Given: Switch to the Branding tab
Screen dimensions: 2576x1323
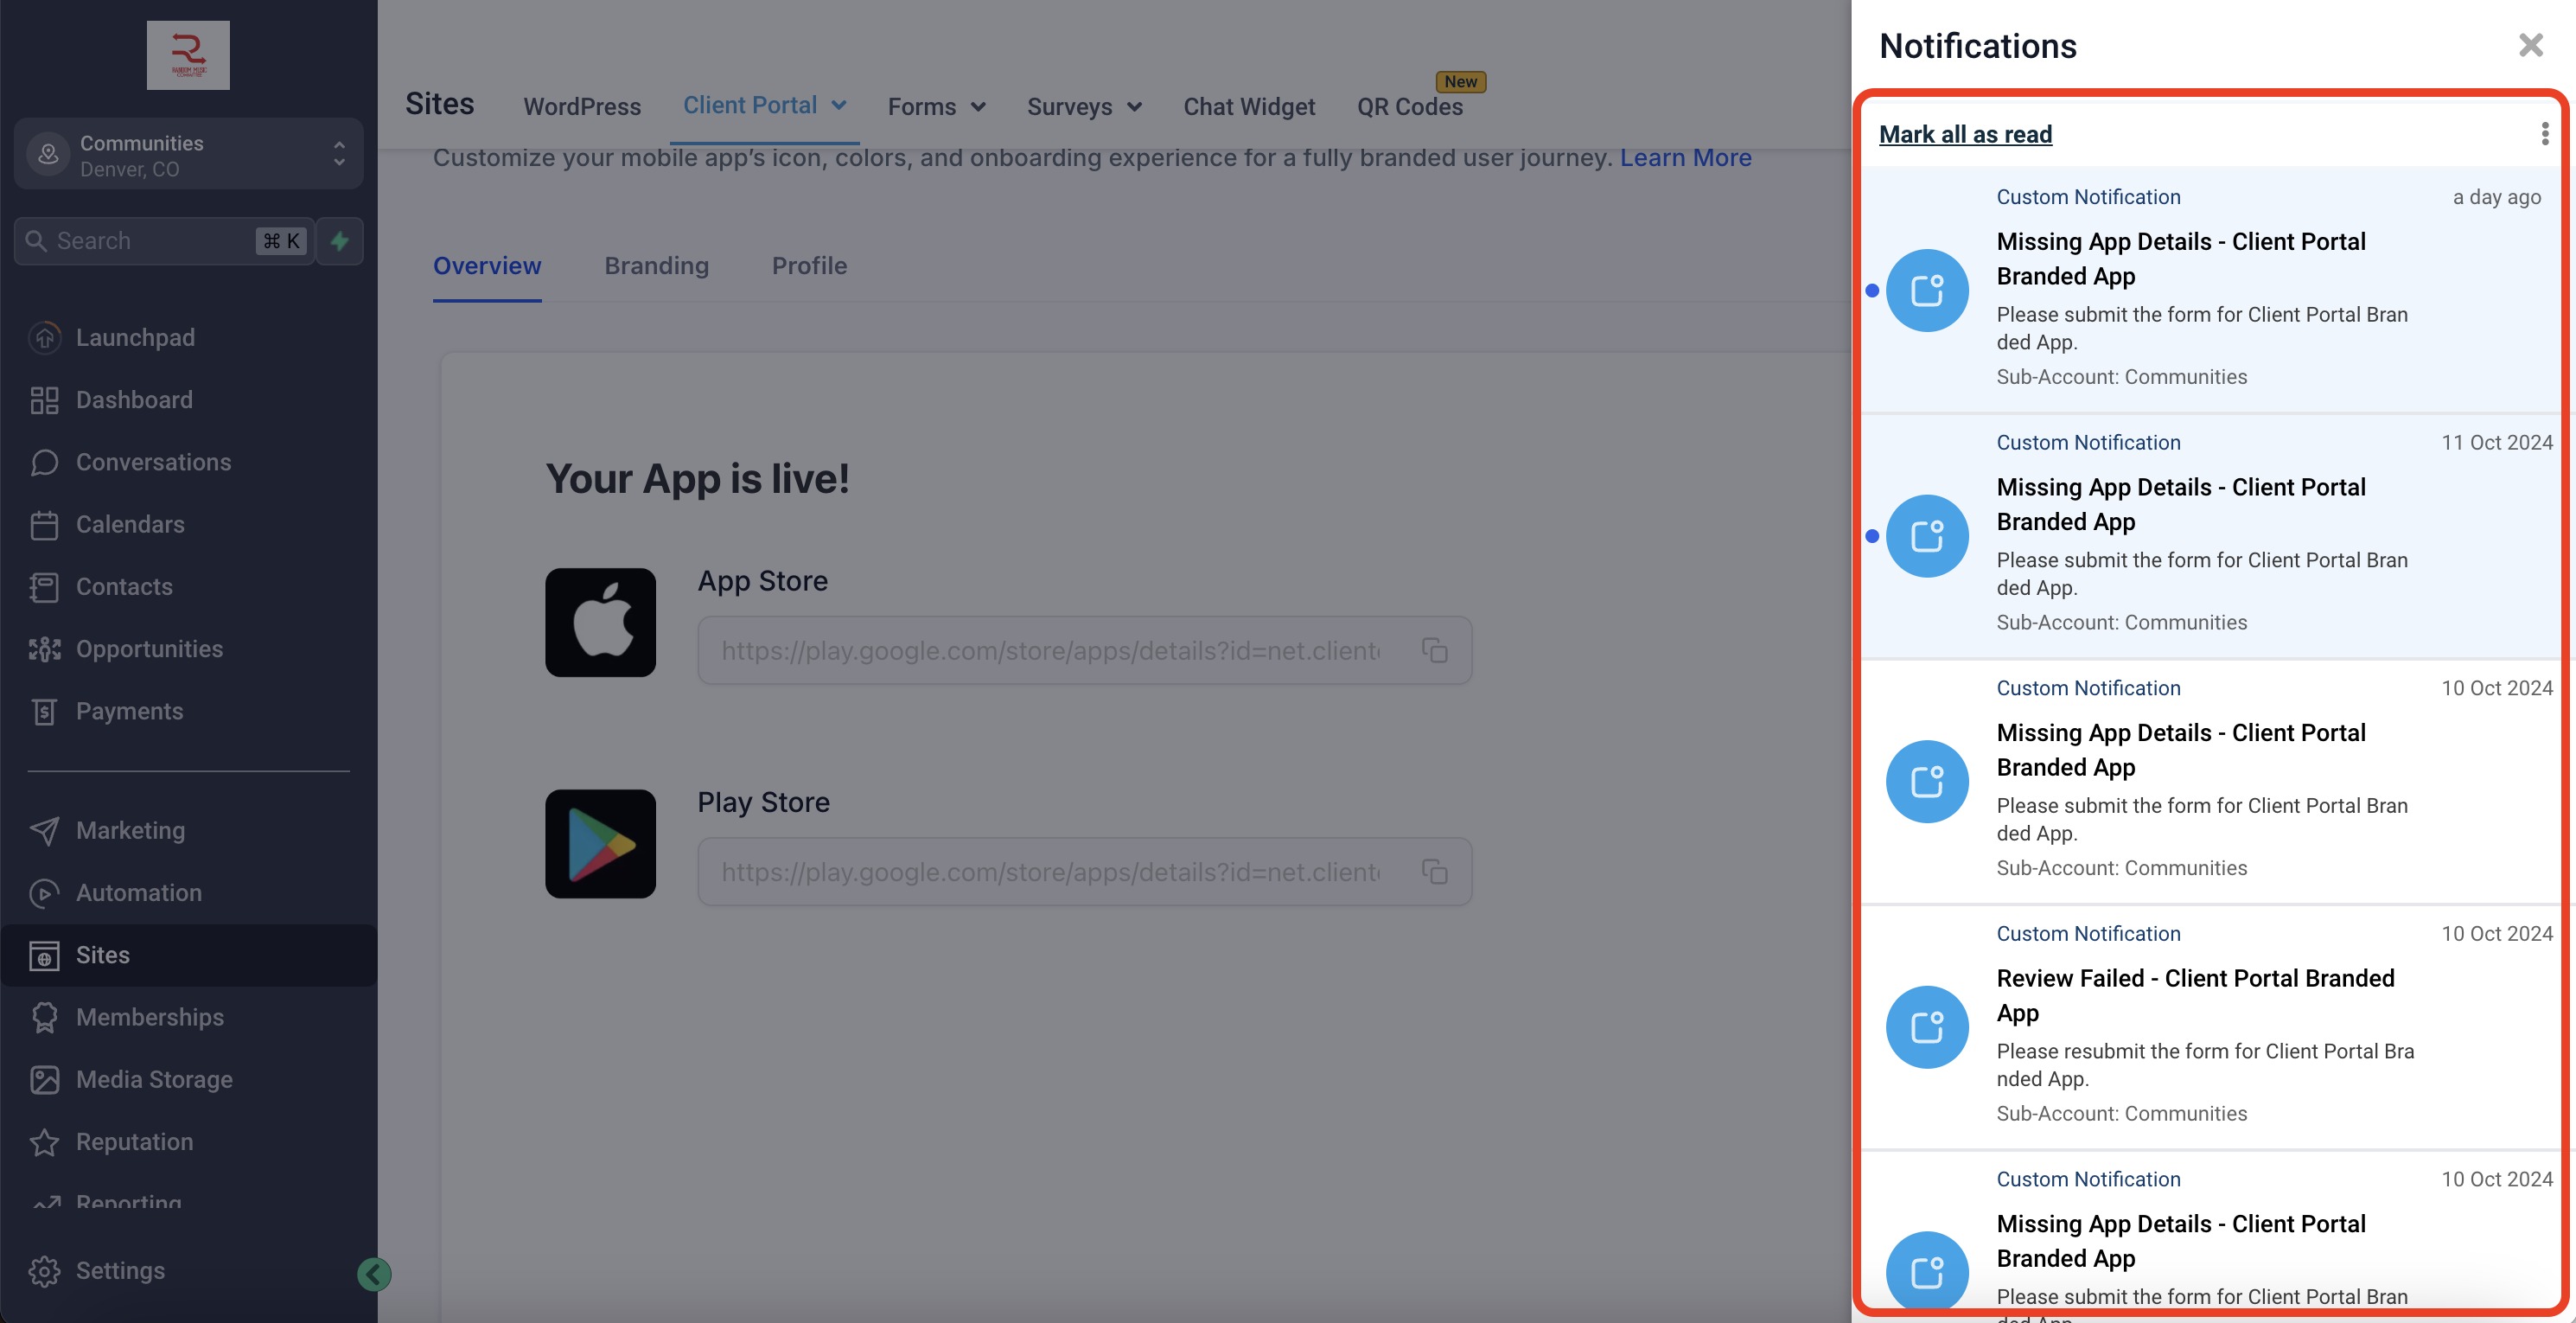Looking at the screenshot, I should point(656,266).
